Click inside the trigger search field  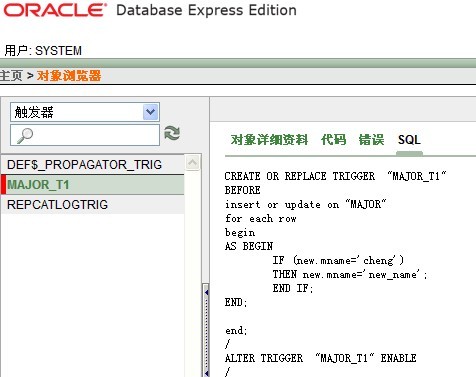85,135
